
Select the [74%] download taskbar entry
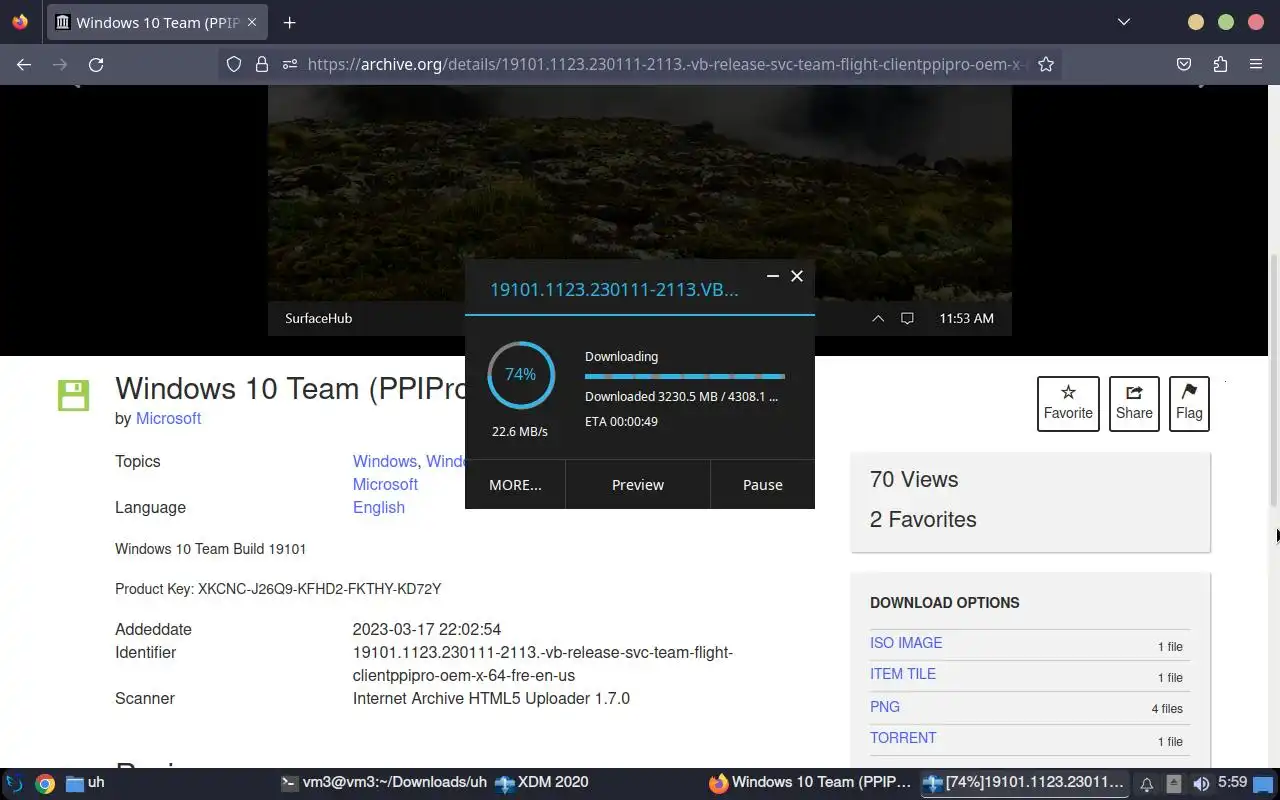coord(1024,783)
